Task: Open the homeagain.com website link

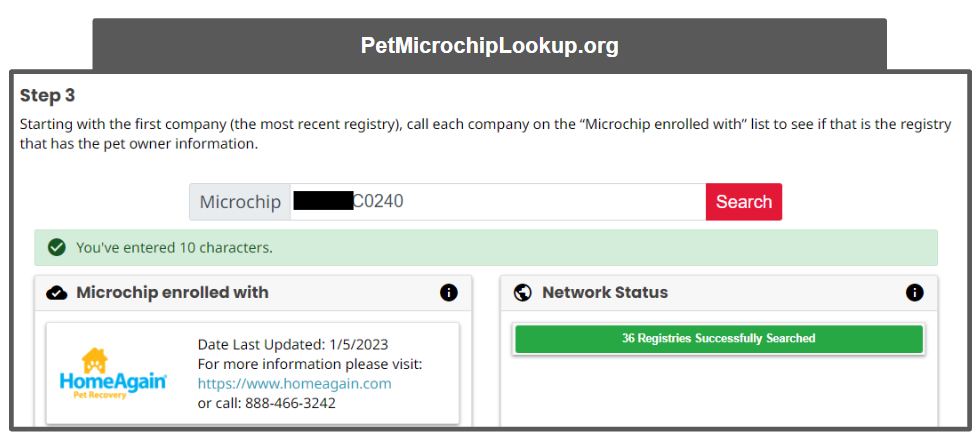Action: pyautogui.click(x=294, y=383)
